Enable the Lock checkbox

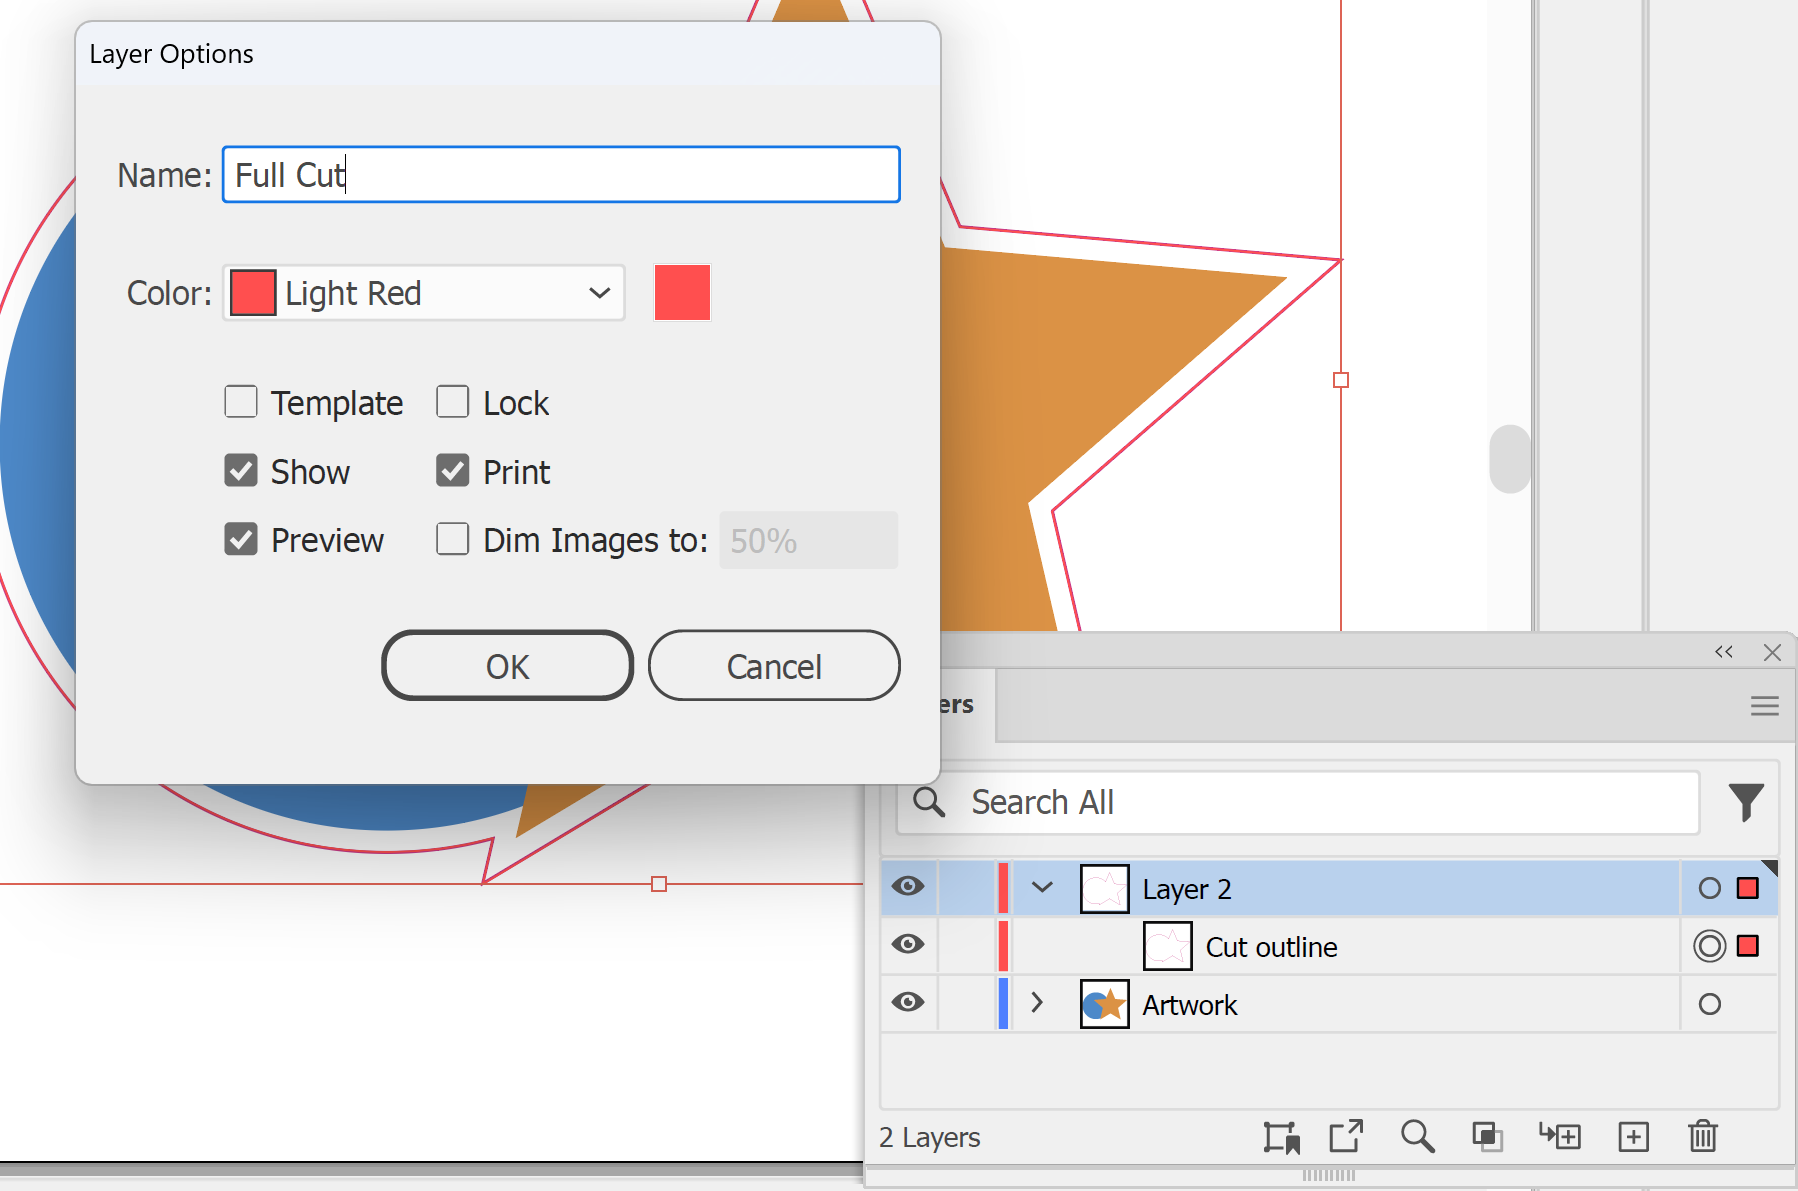(453, 402)
